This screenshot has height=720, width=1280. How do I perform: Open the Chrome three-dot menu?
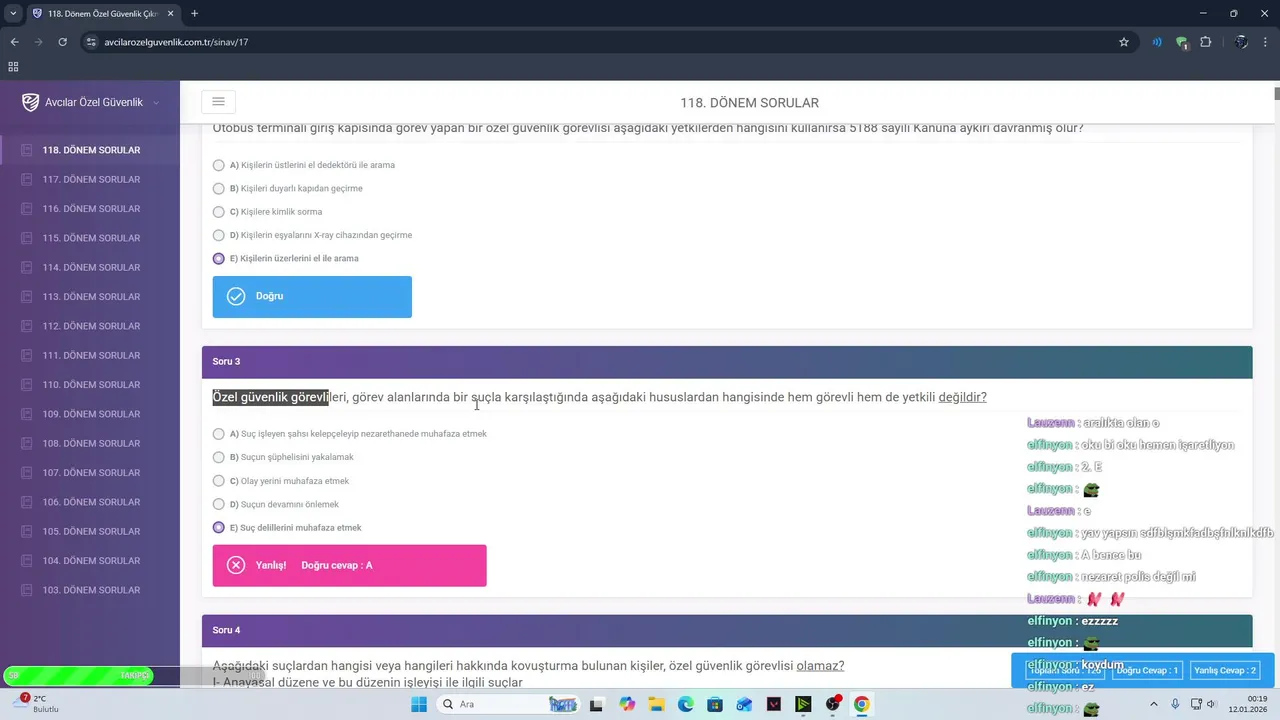tap(1265, 42)
